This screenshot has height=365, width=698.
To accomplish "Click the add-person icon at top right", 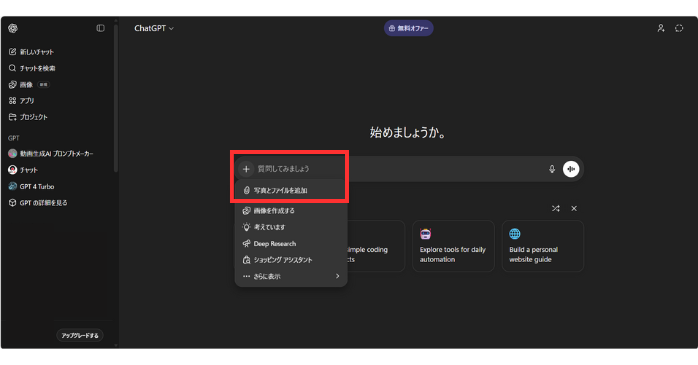I will pos(661,28).
